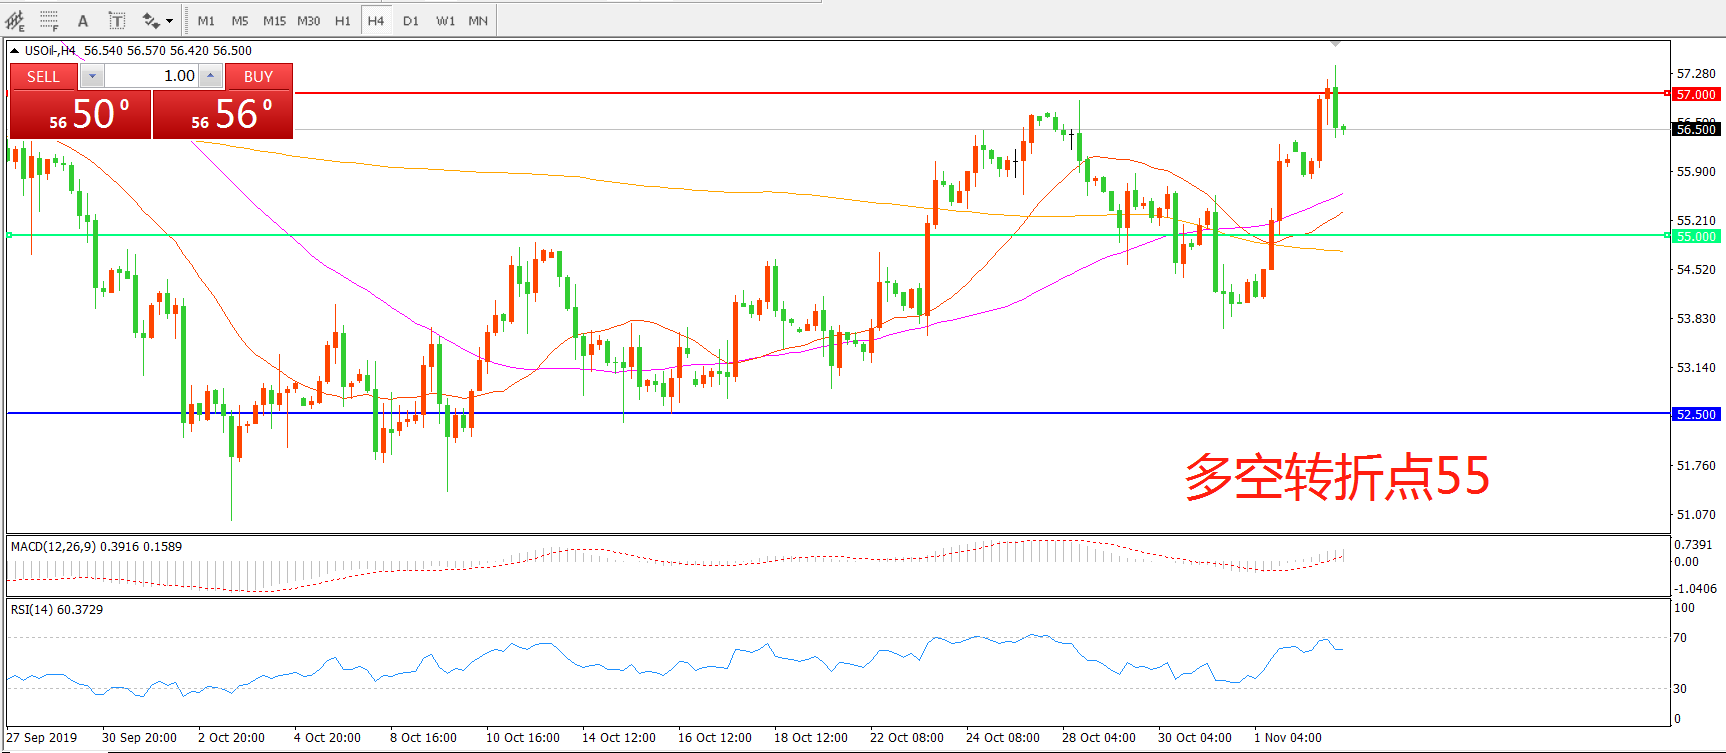Screen dimensions: 1726x753
Task: Select the text label tool
Action: click(x=117, y=20)
